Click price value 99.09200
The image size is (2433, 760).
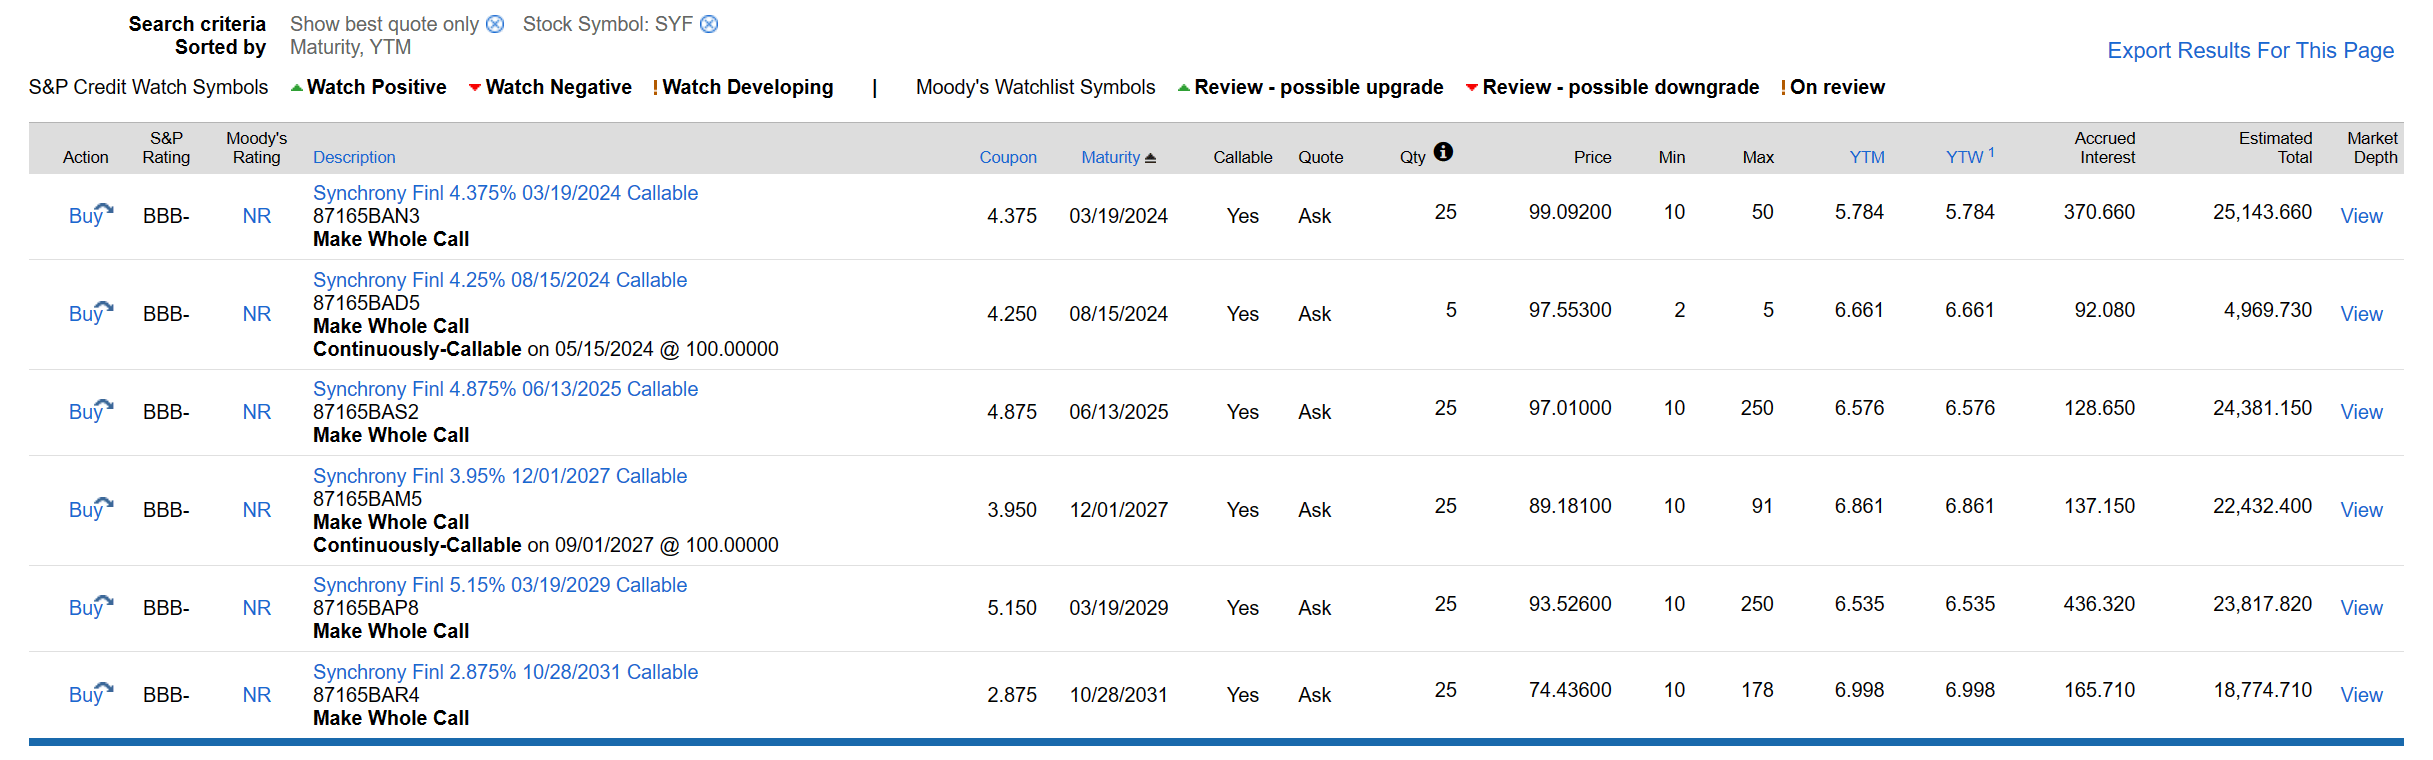coord(1570,212)
